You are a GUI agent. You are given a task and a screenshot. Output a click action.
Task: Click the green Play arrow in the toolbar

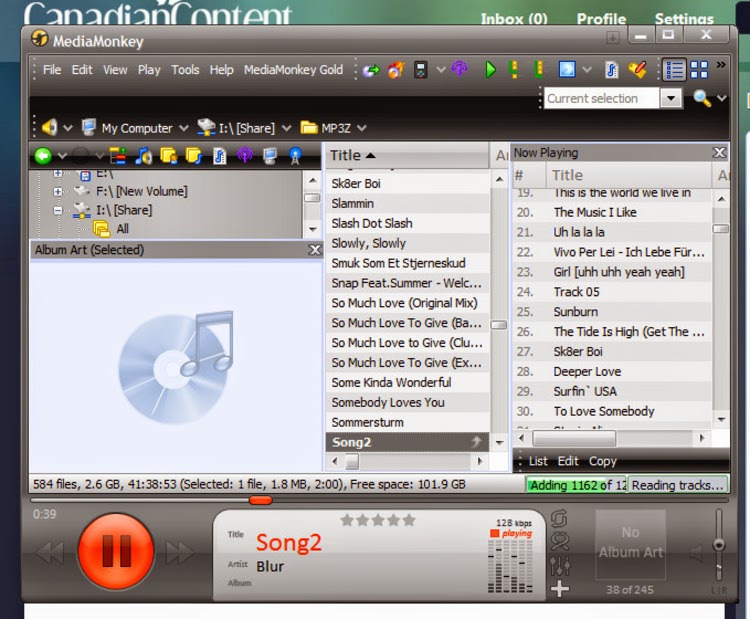(x=490, y=70)
